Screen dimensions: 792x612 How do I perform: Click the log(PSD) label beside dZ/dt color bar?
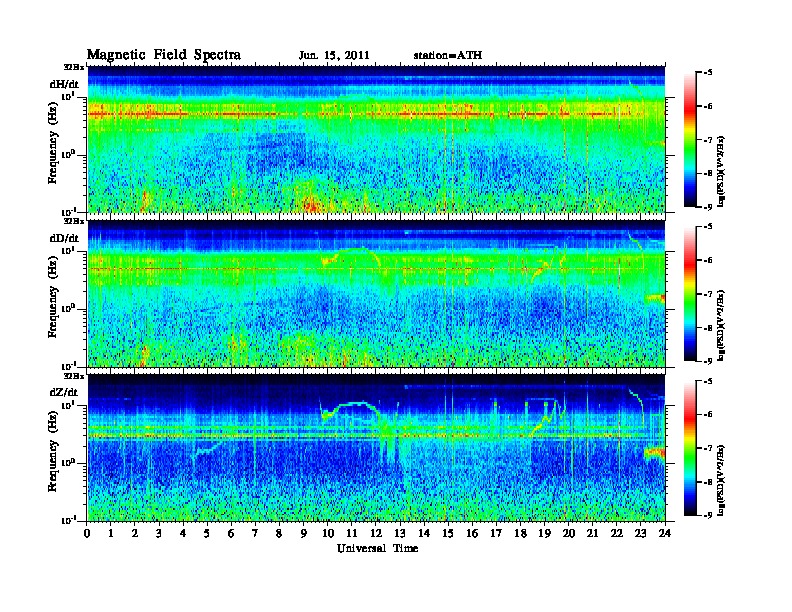click(721, 480)
